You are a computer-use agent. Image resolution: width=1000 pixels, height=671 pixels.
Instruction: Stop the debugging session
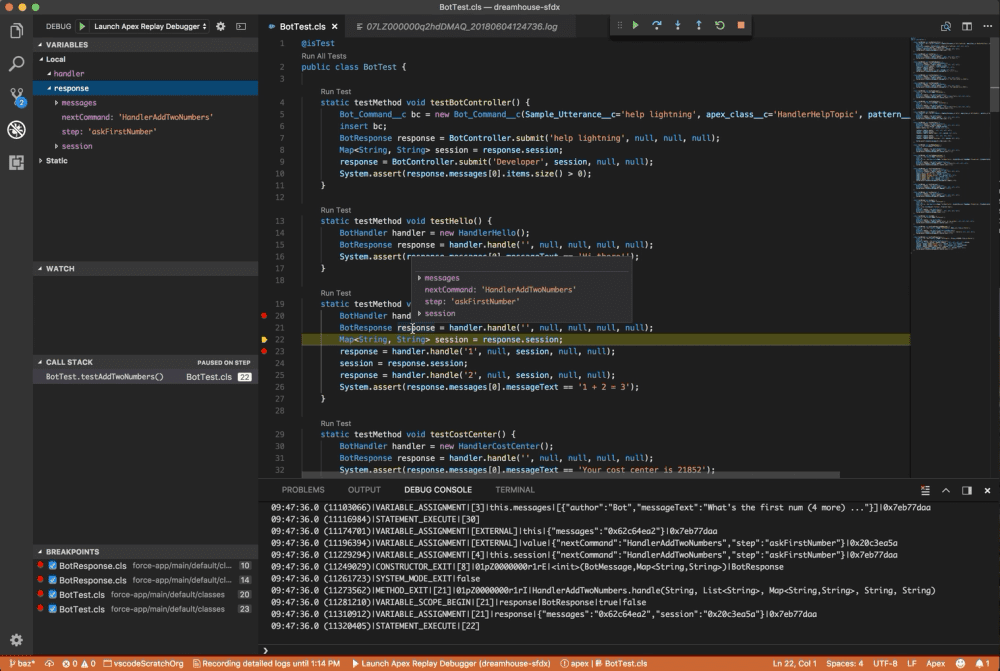pyautogui.click(x=740, y=25)
